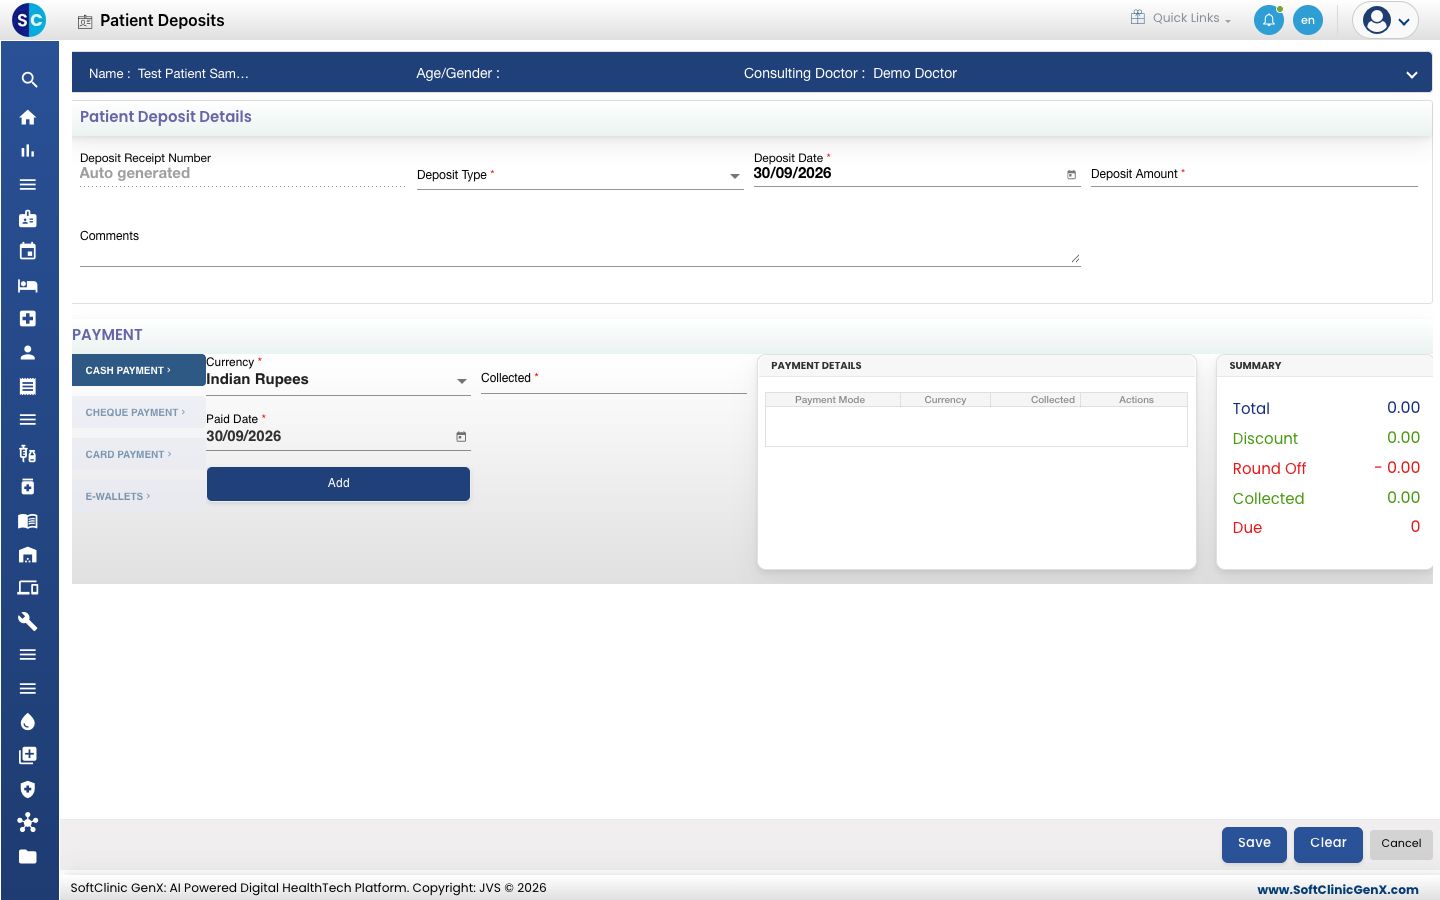
Task: Open the Deposit Date calendar picker
Action: pos(1071,175)
